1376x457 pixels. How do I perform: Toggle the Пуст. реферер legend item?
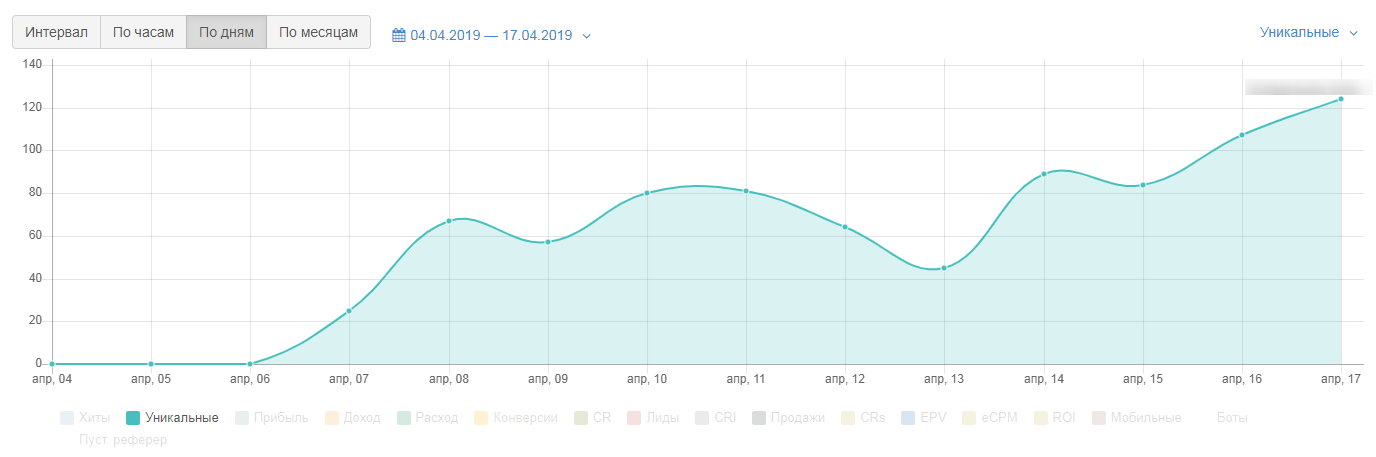click(122, 440)
